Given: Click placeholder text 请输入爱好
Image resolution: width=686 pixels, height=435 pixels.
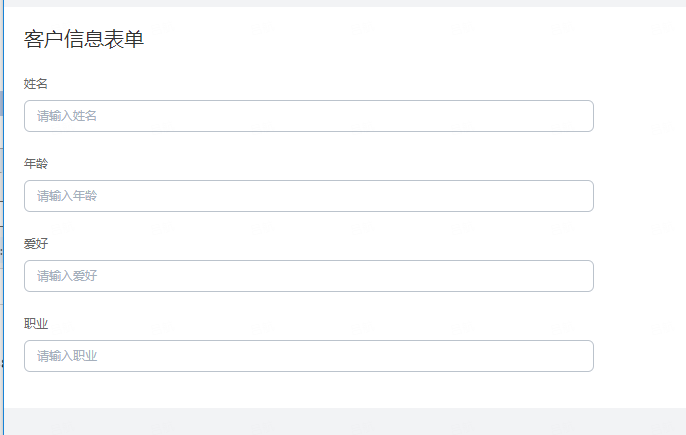Looking at the screenshot, I should pyautogui.click(x=66, y=276).
